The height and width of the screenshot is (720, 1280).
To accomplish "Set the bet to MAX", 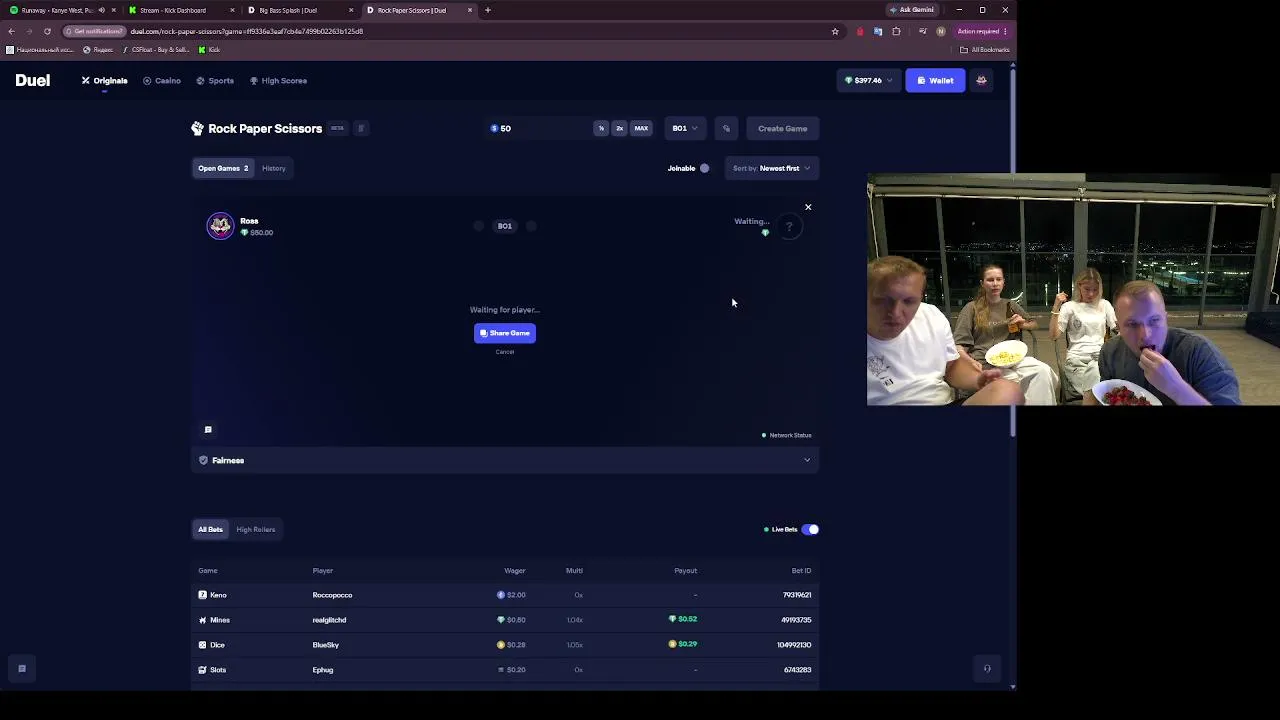I will tap(641, 128).
